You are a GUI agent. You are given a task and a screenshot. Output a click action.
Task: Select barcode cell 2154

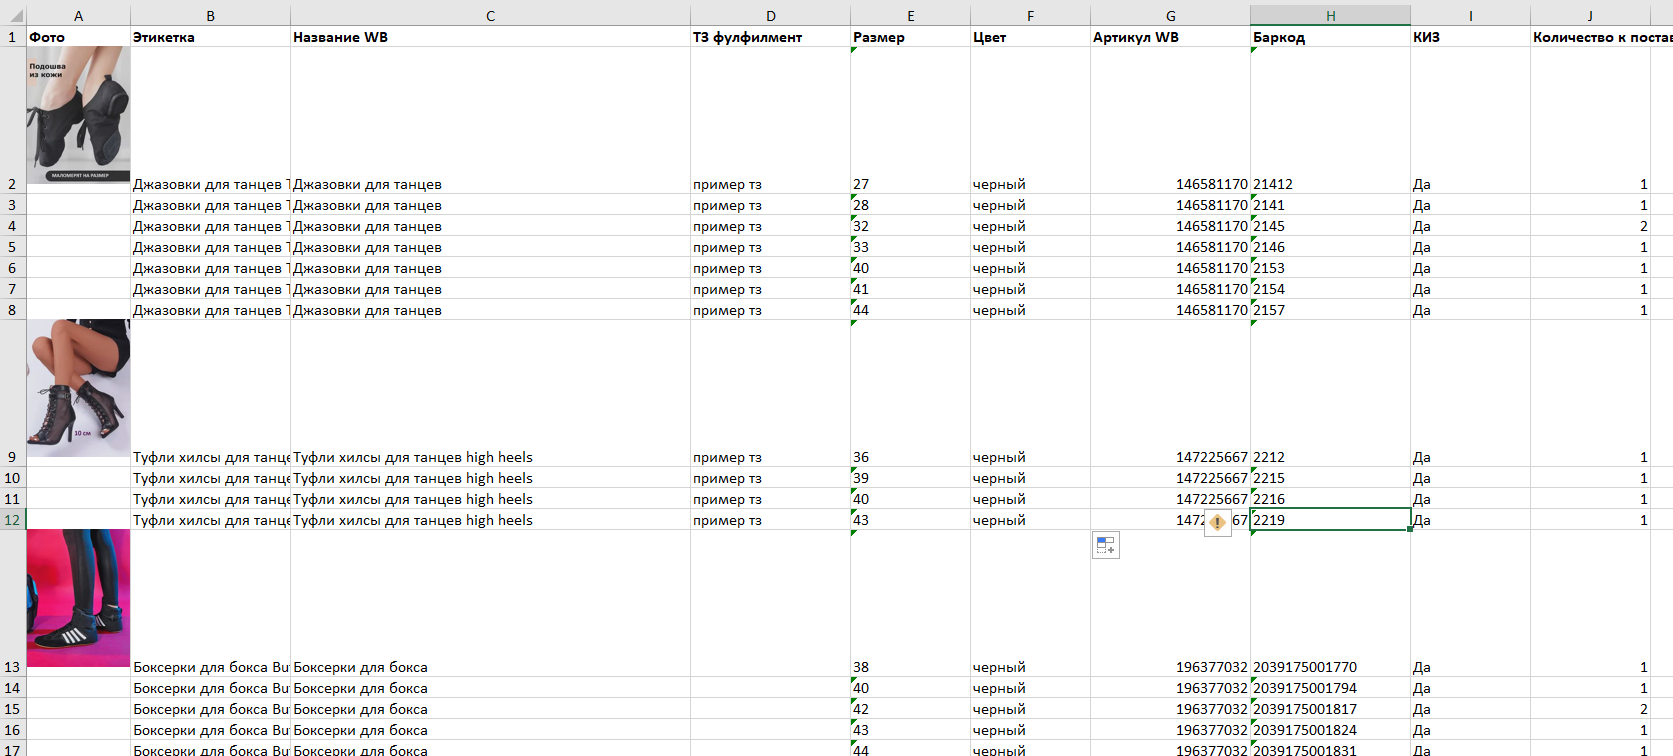click(x=1330, y=289)
